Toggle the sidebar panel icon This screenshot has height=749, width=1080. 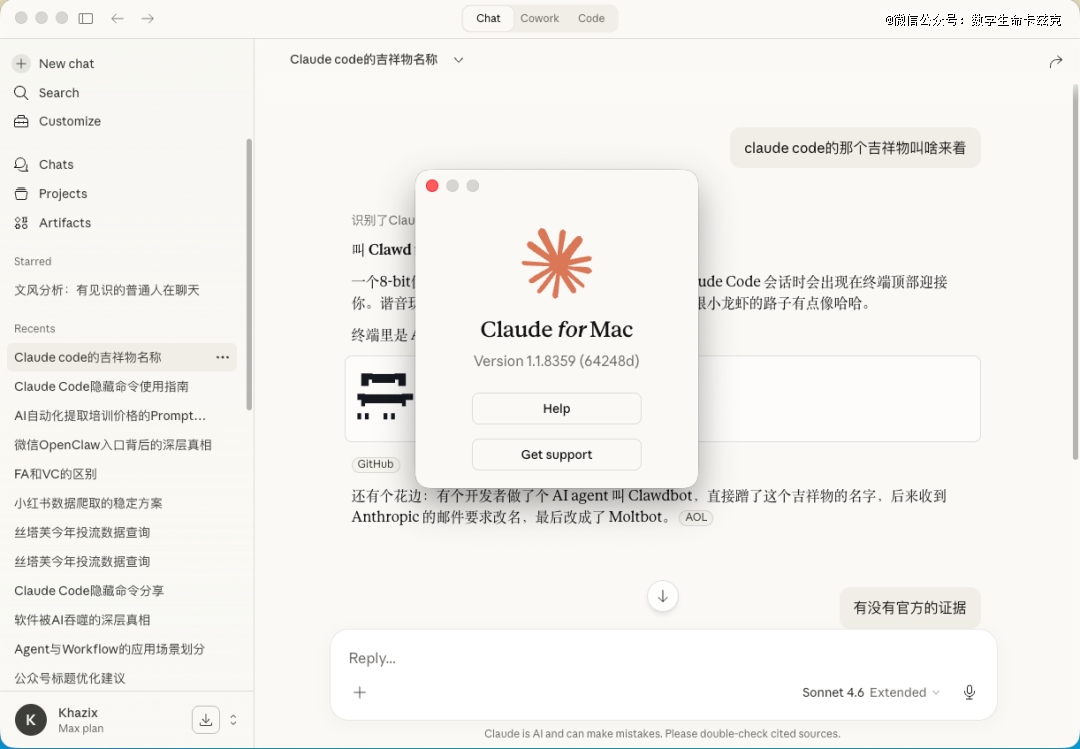(x=86, y=18)
